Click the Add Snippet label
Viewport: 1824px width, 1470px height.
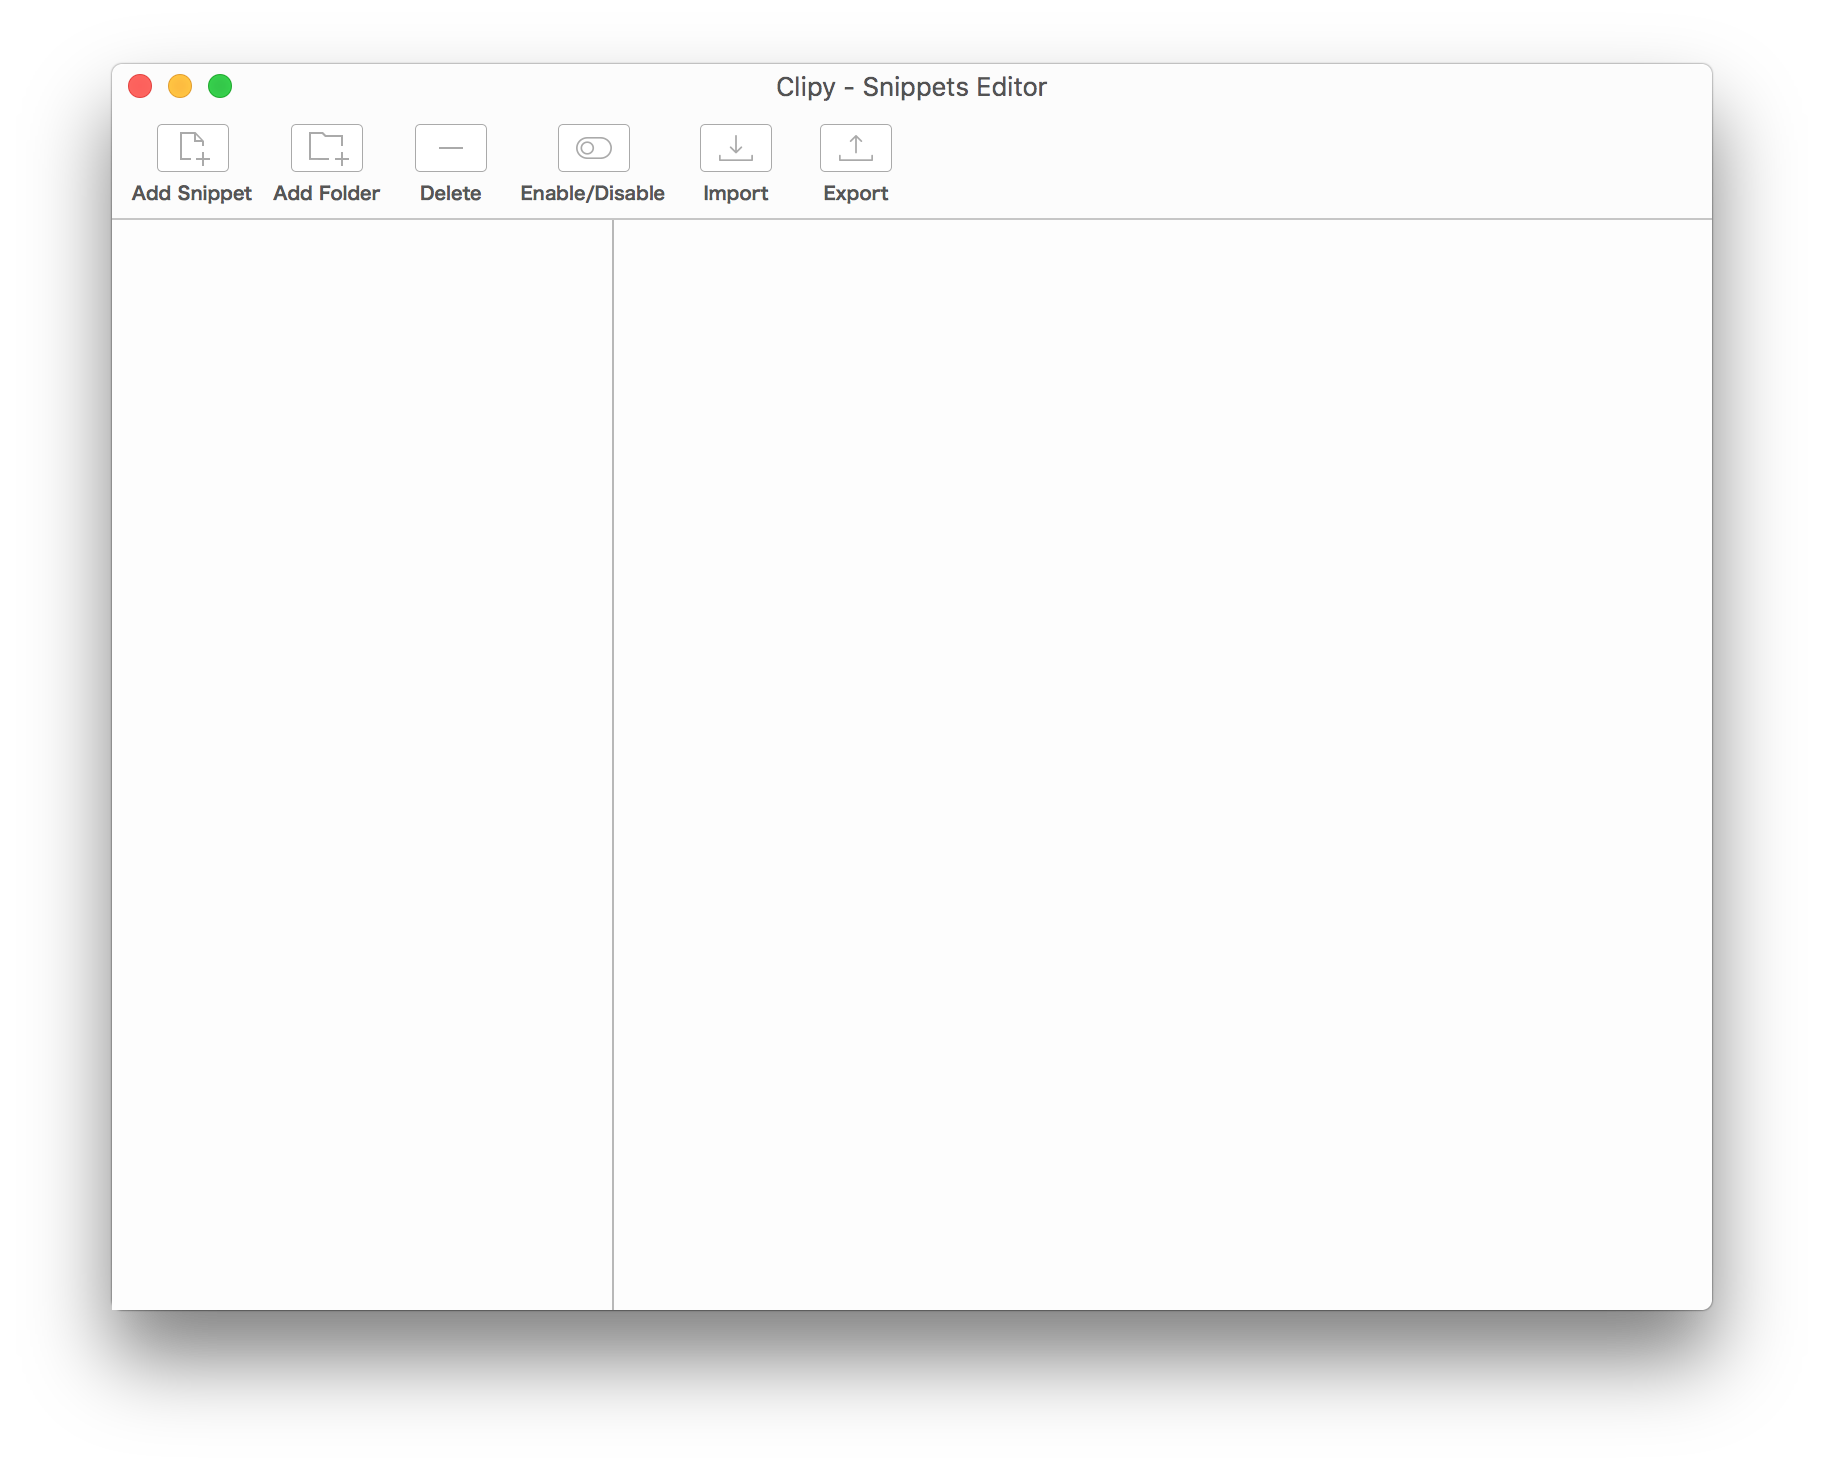191,193
